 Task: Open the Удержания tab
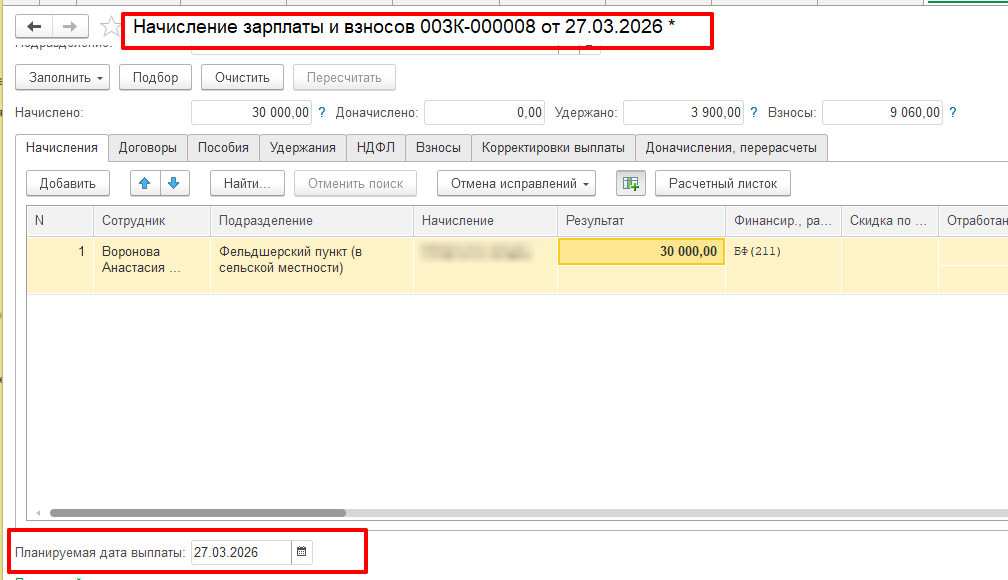tap(303, 148)
